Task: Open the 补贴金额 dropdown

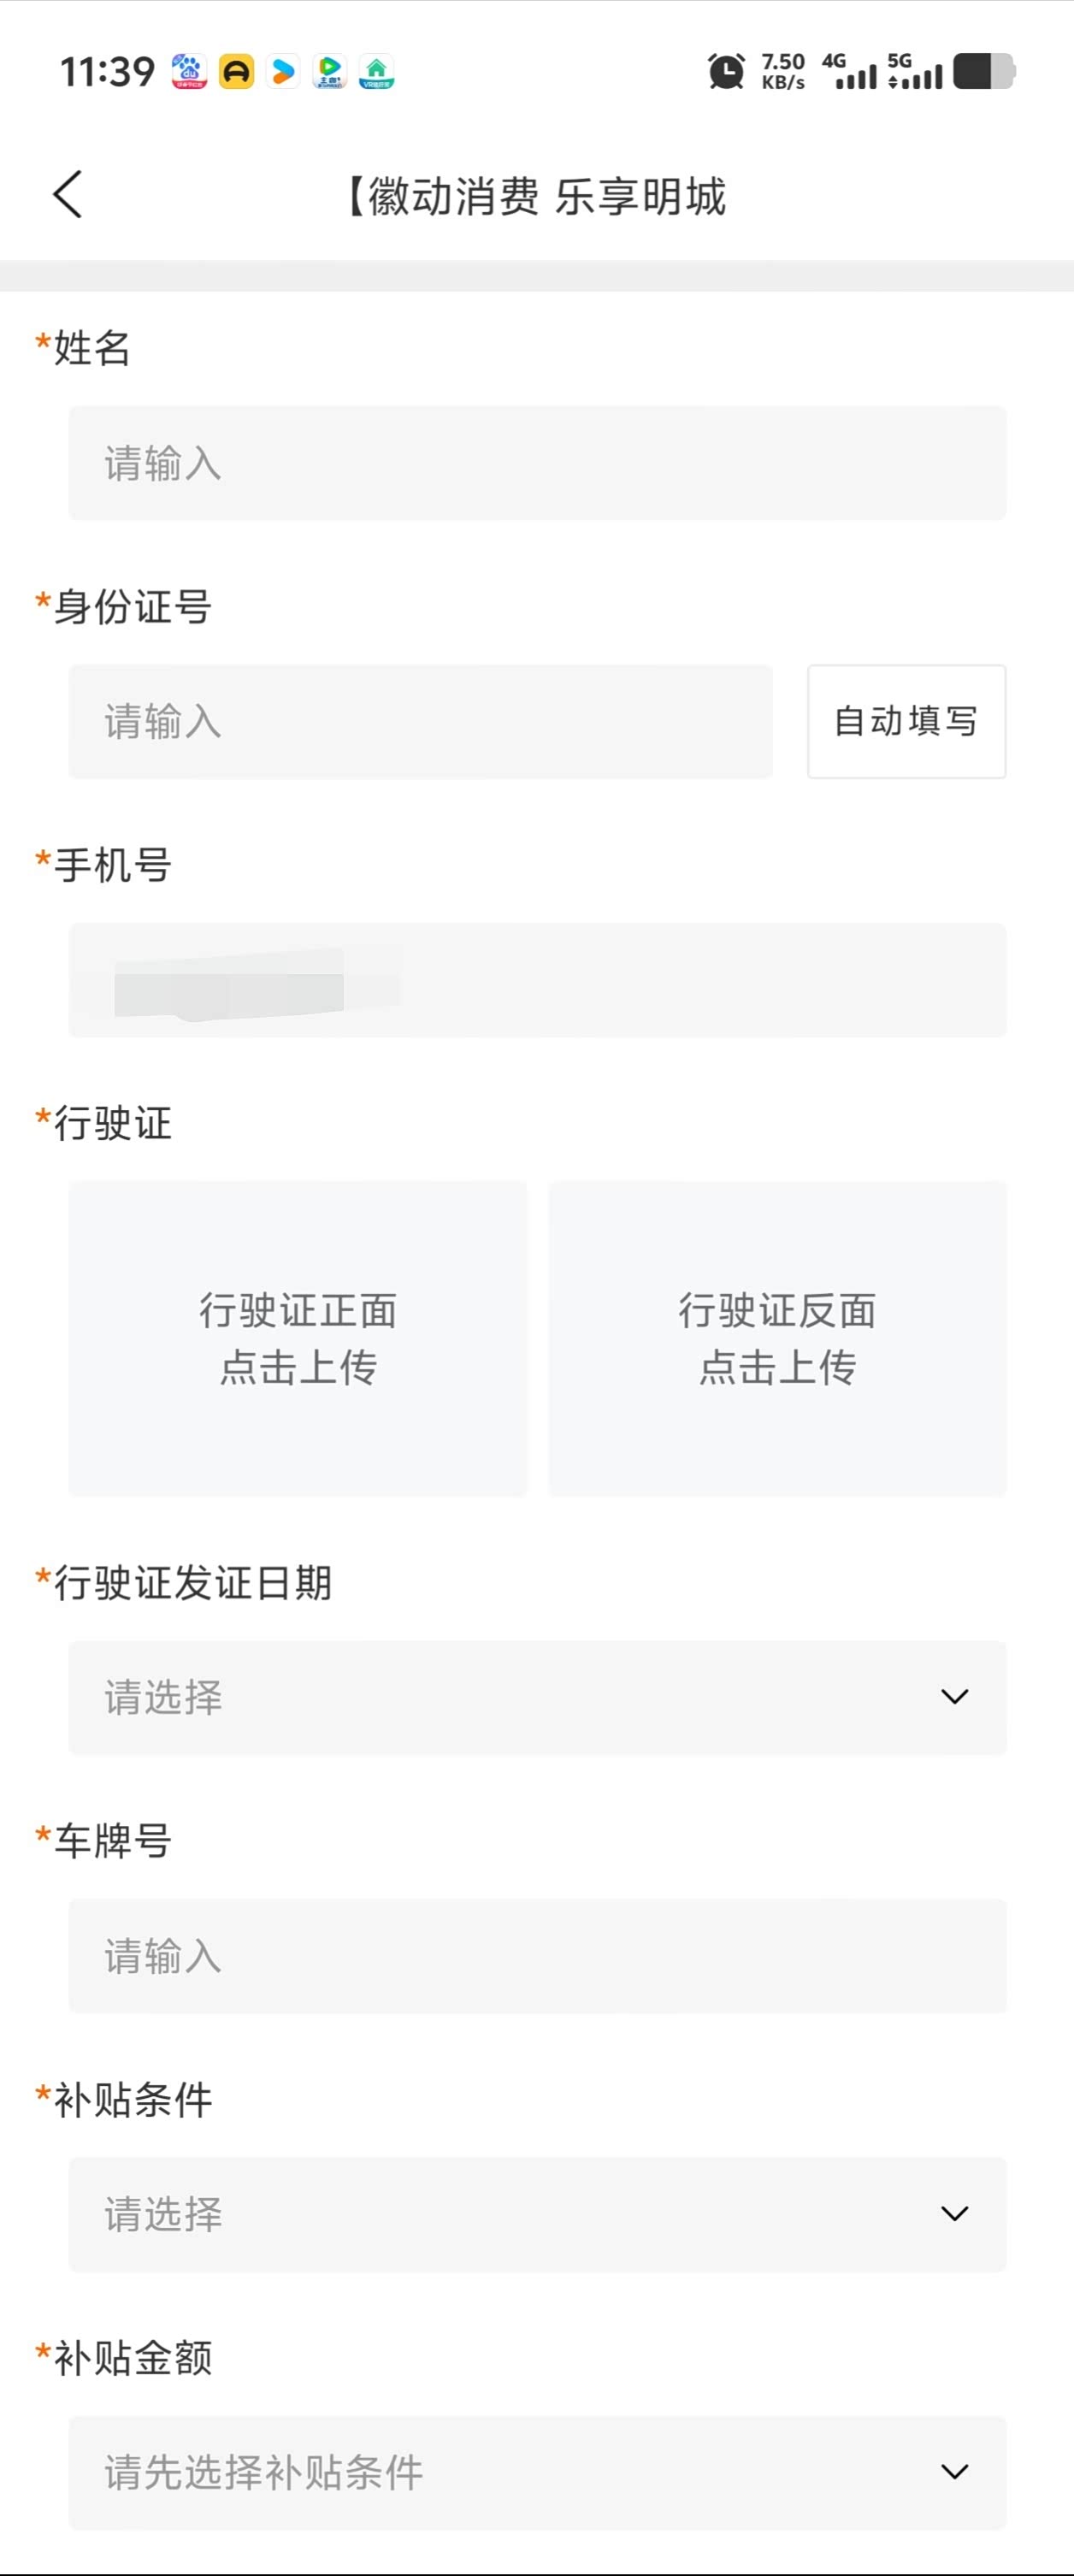Action: (x=537, y=2472)
